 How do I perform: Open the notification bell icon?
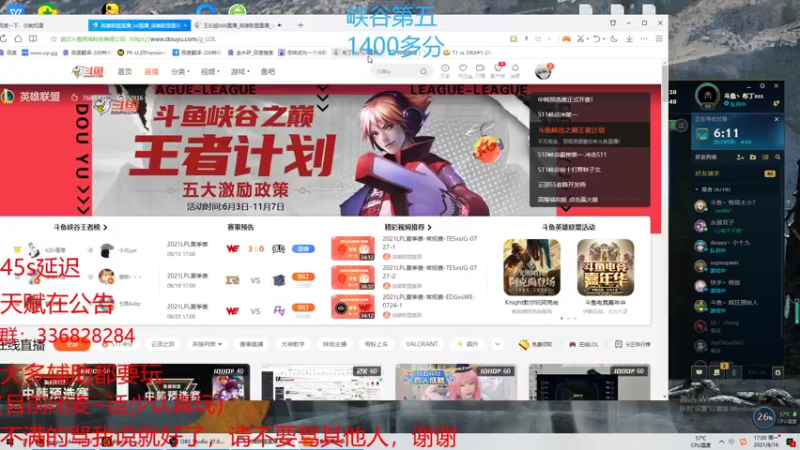[515, 70]
